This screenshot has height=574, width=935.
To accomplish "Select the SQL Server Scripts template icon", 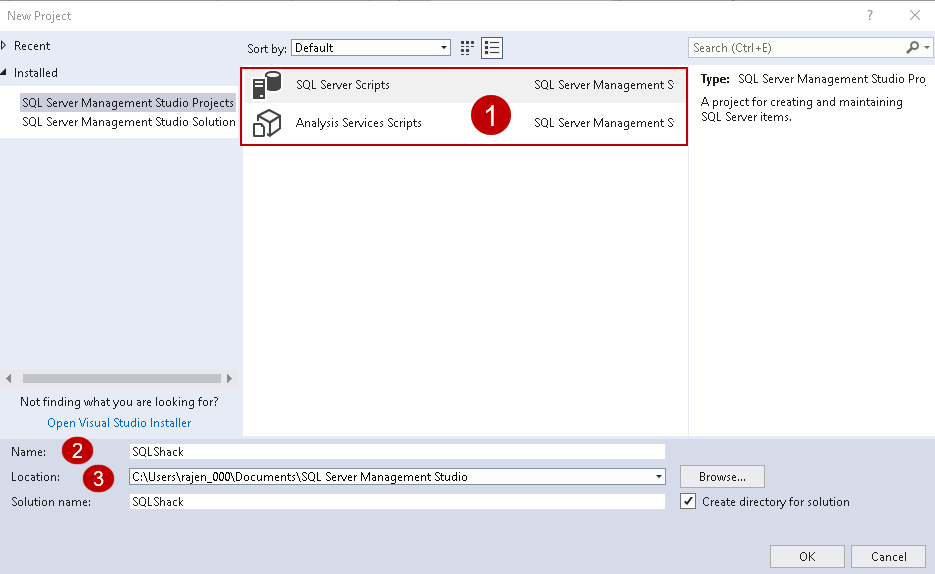I will (x=267, y=85).
